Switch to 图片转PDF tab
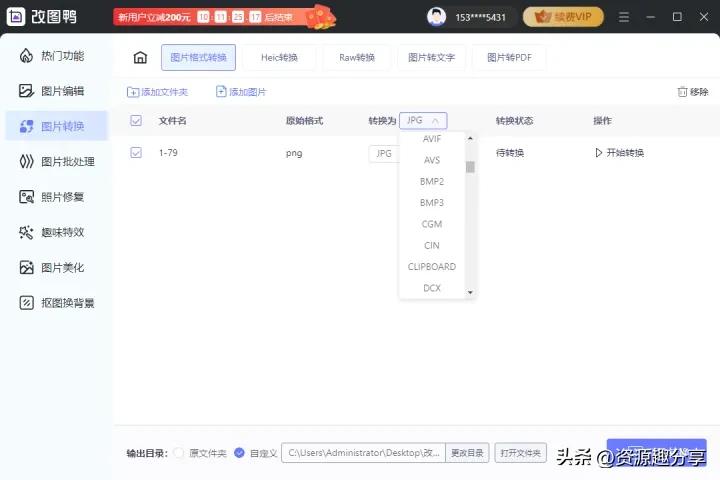This screenshot has height=480, width=720. click(509, 57)
